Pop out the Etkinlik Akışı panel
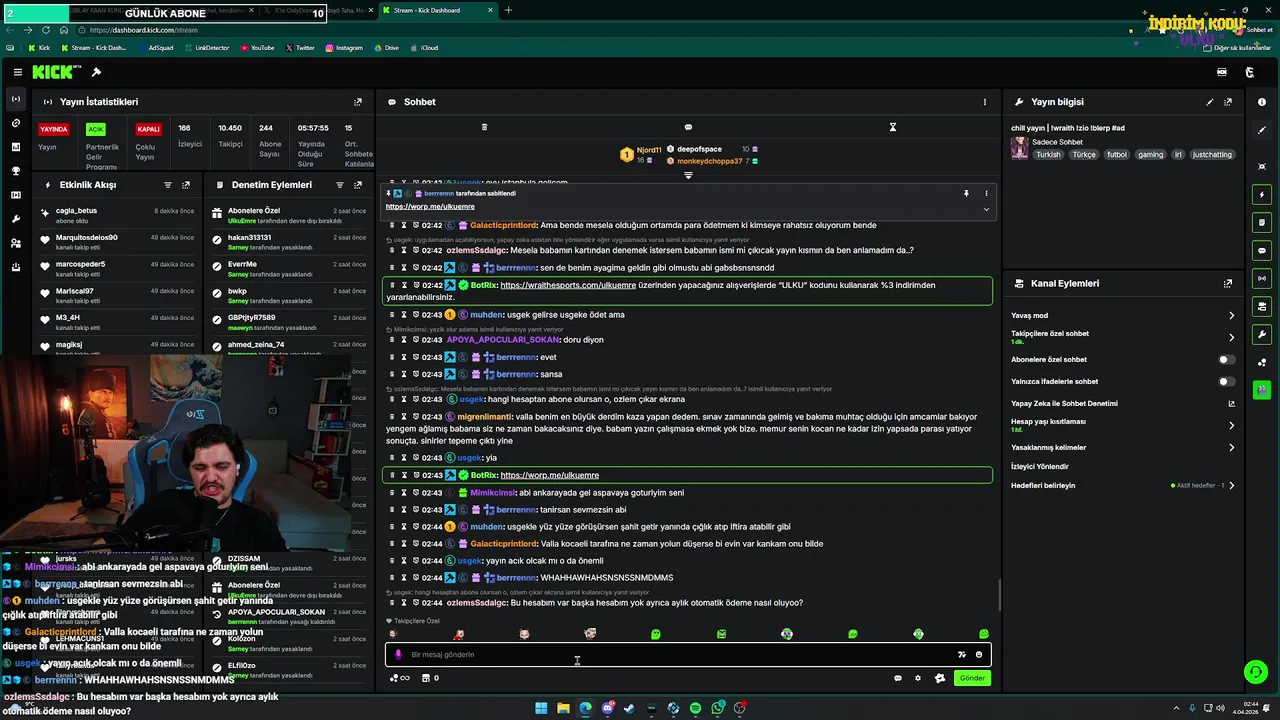This screenshot has height=720, width=1280. pos(186,185)
